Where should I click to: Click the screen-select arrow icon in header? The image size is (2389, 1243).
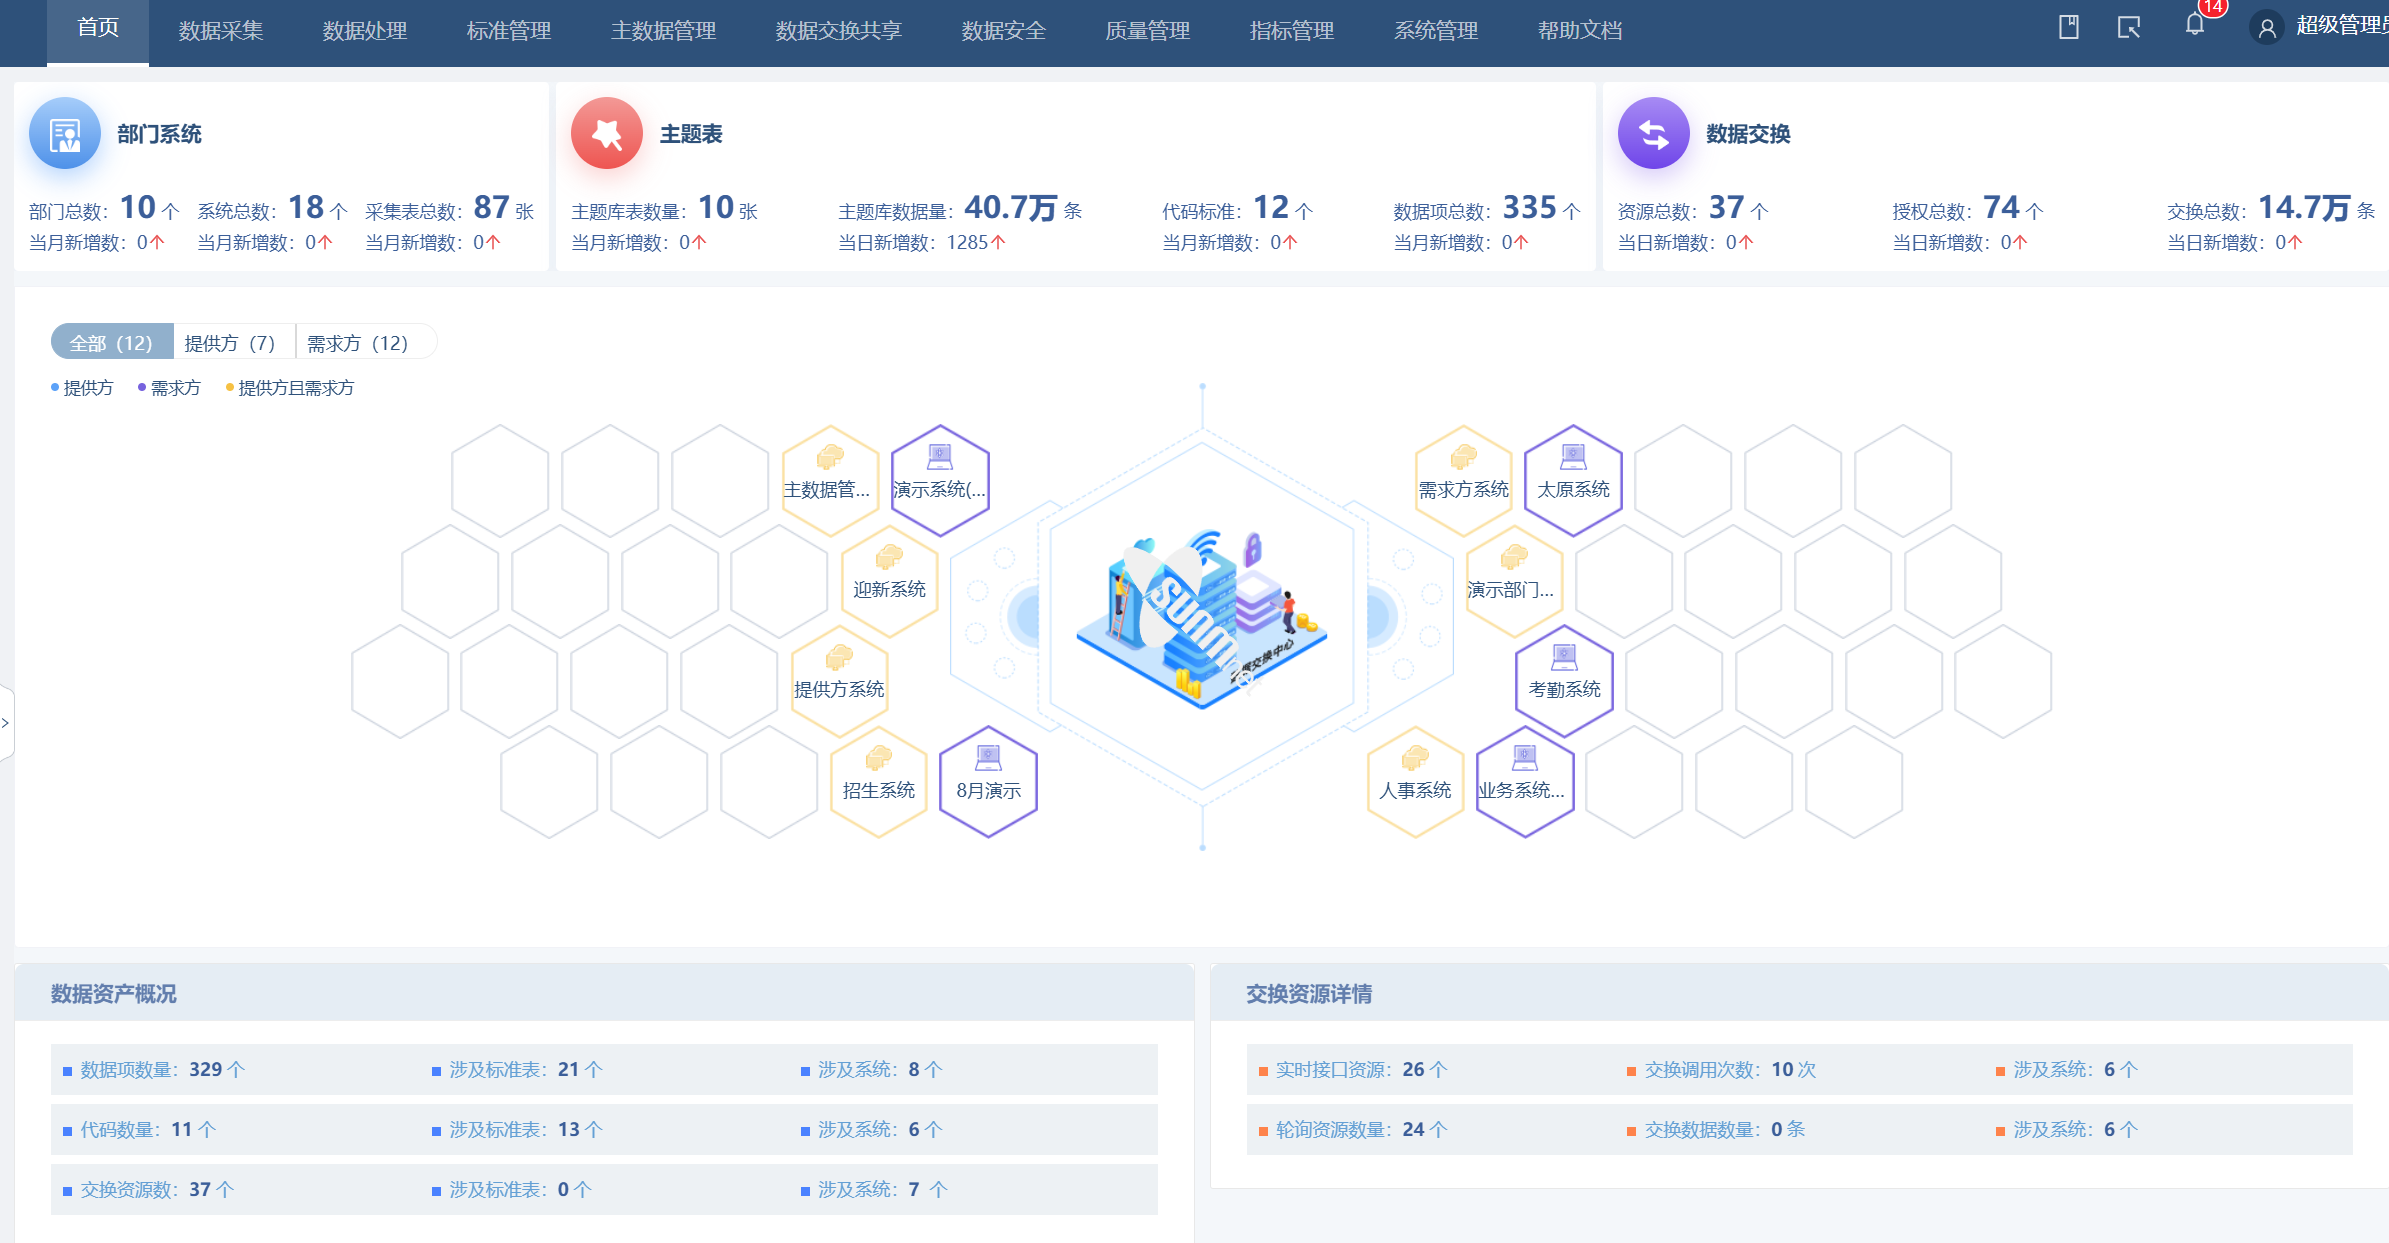pos(2129,27)
